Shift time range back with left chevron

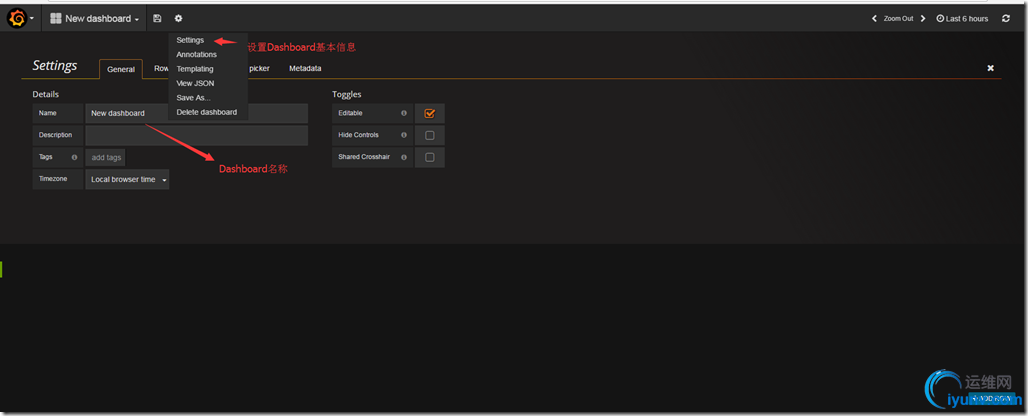coord(874,19)
